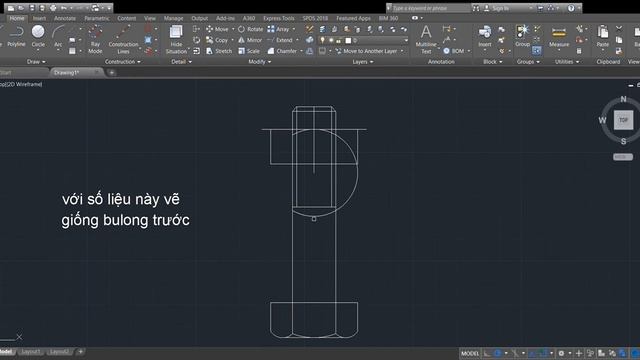Click the Hide Situation detail tool
This screenshot has height=360, width=640.
pos(176,40)
